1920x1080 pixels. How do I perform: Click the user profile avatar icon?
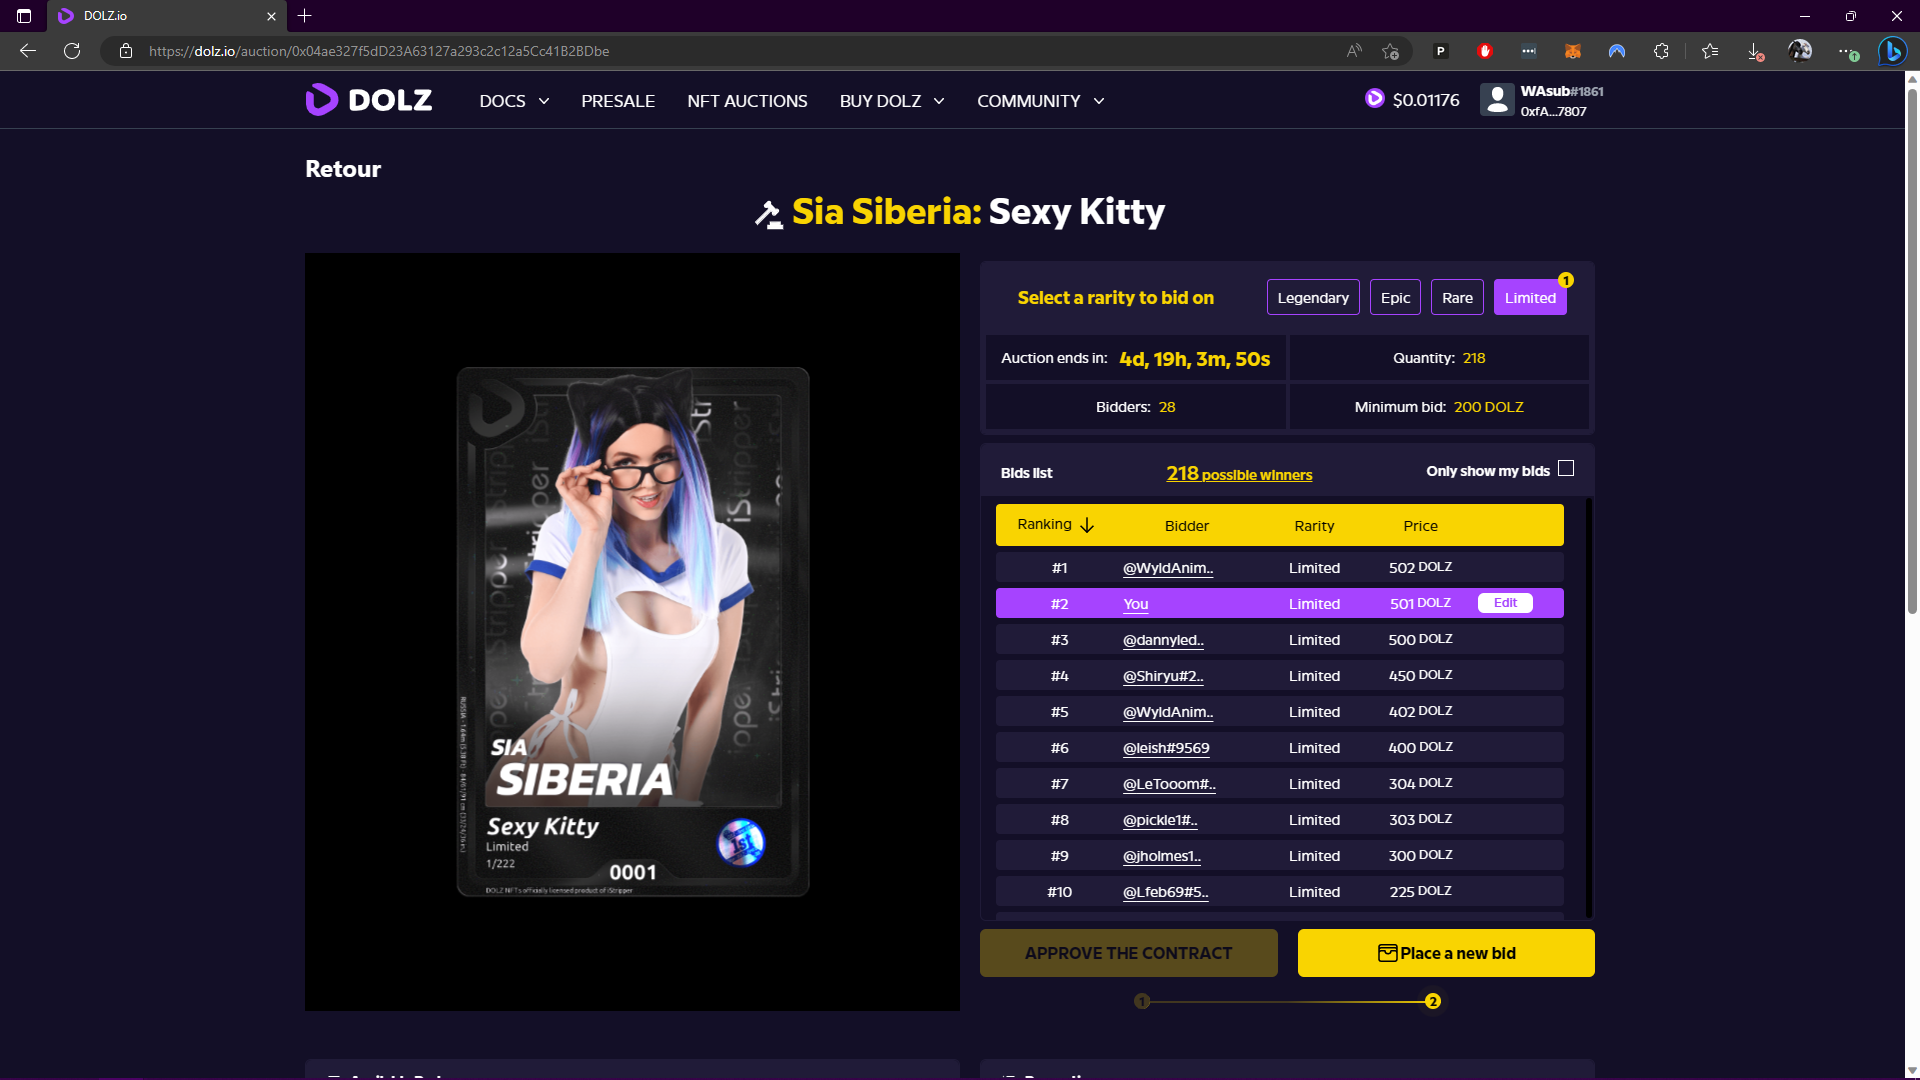(1496, 100)
